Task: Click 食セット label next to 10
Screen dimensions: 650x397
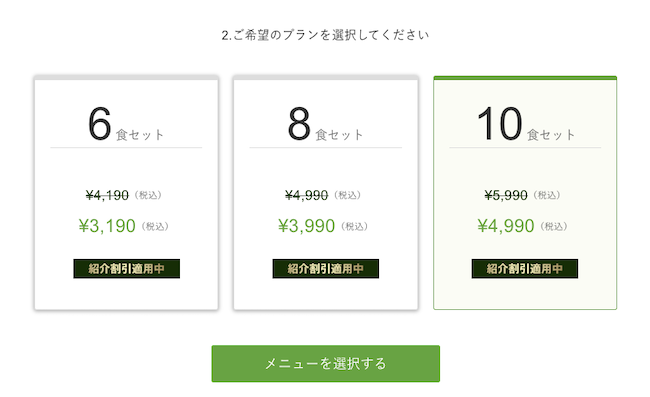Action: point(551,135)
